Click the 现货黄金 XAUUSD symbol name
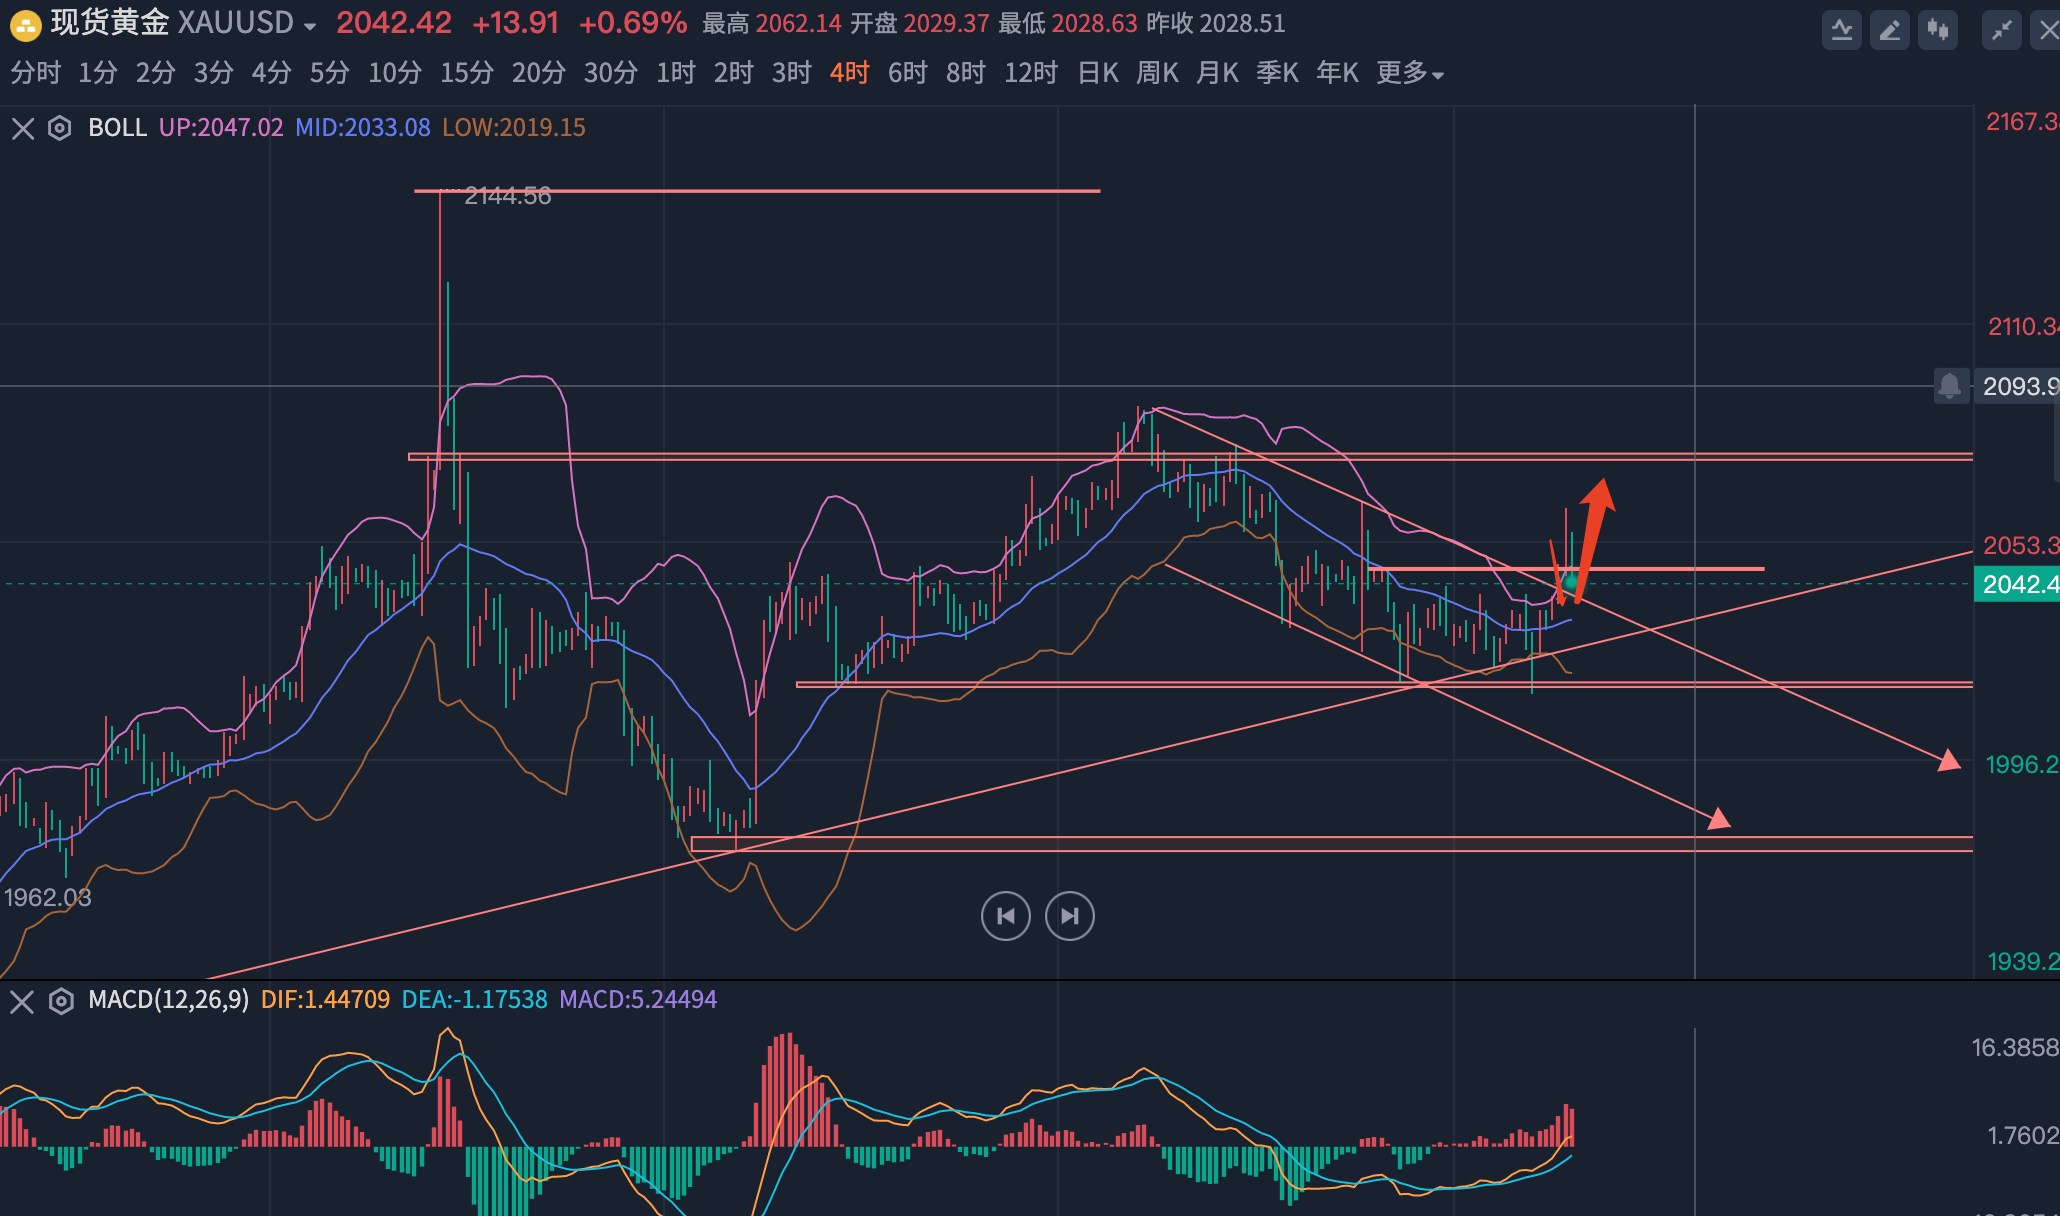2060x1216 pixels. click(x=173, y=23)
